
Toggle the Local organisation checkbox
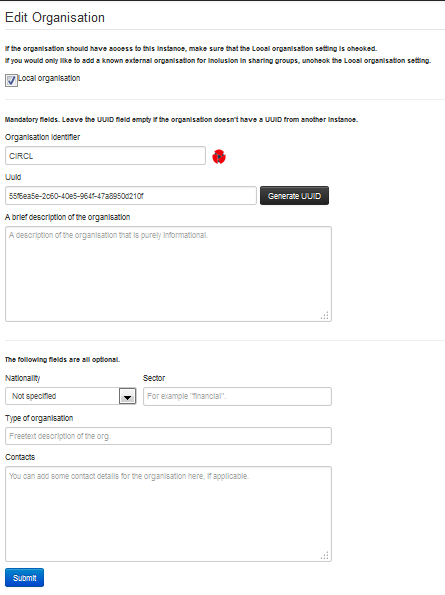[11, 80]
